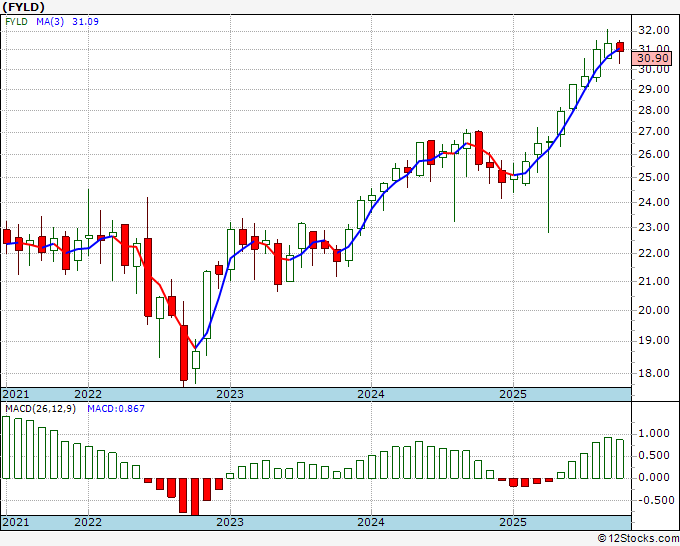Click the 26.00 price axis label
The image size is (680, 546).
coord(654,154)
